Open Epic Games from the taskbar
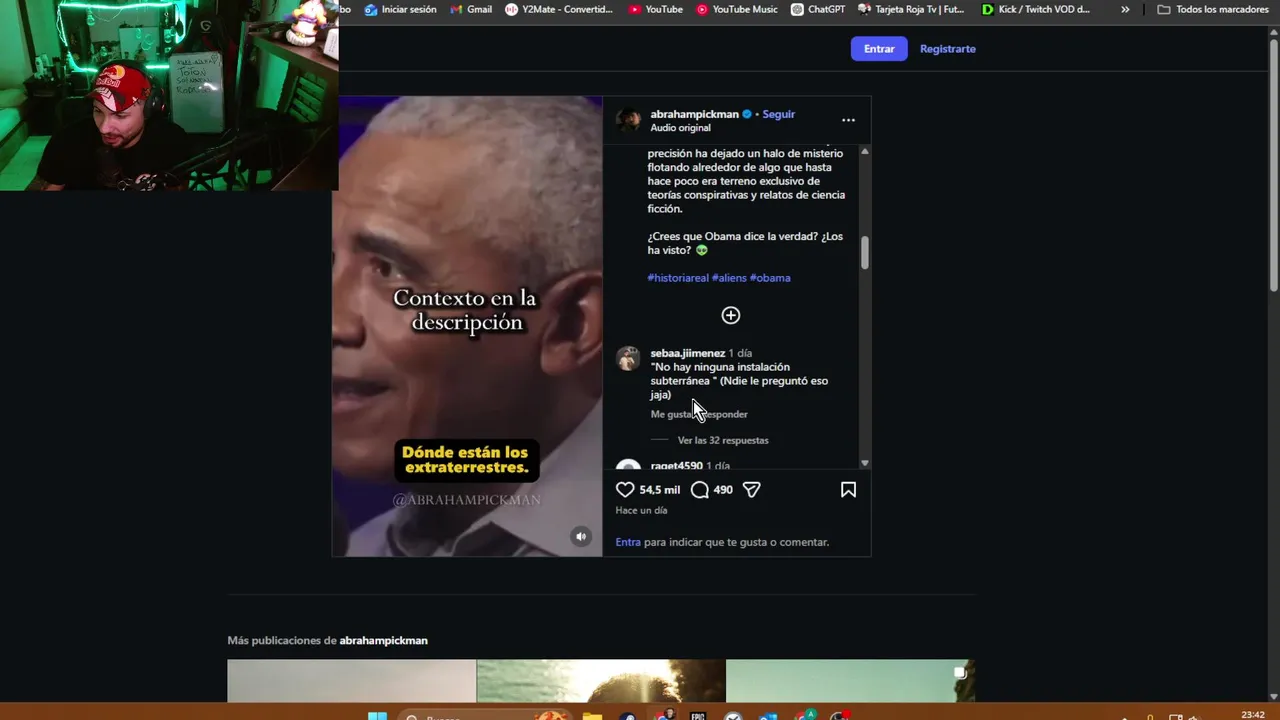 coord(698,716)
